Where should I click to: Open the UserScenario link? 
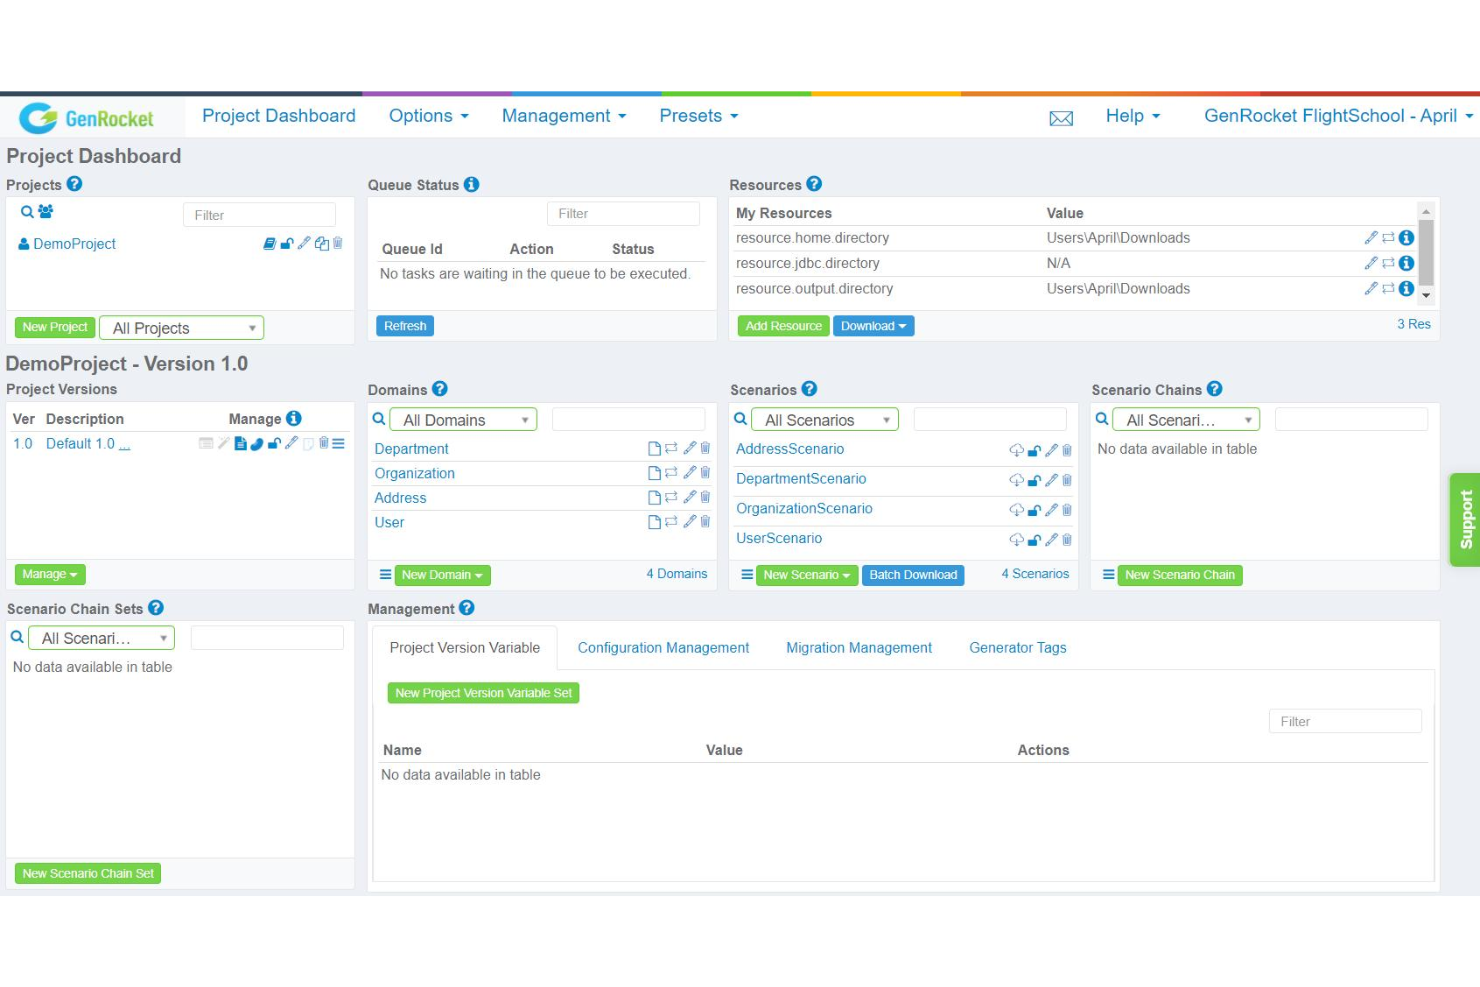779,538
